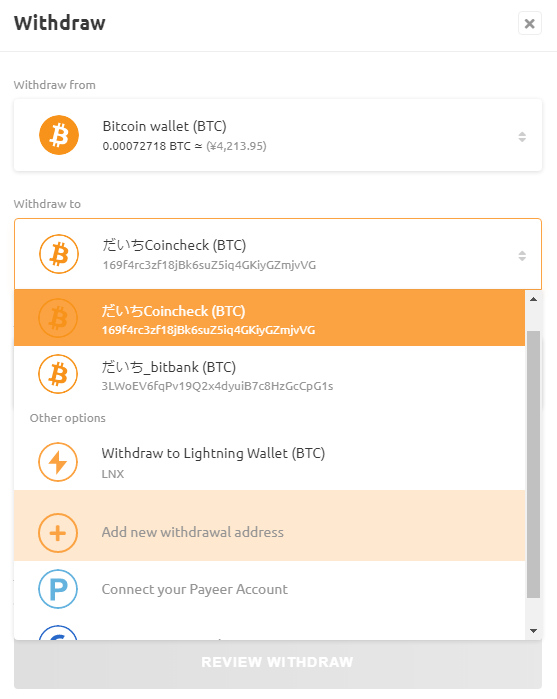
Task: Click the dropdown list scrollbar down arrow
Action: tap(533, 630)
